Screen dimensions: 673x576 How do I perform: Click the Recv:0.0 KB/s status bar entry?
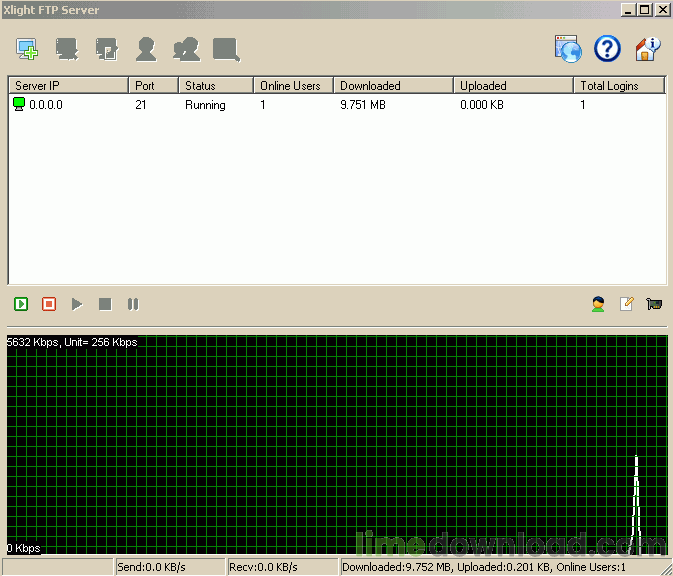click(282, 567)
